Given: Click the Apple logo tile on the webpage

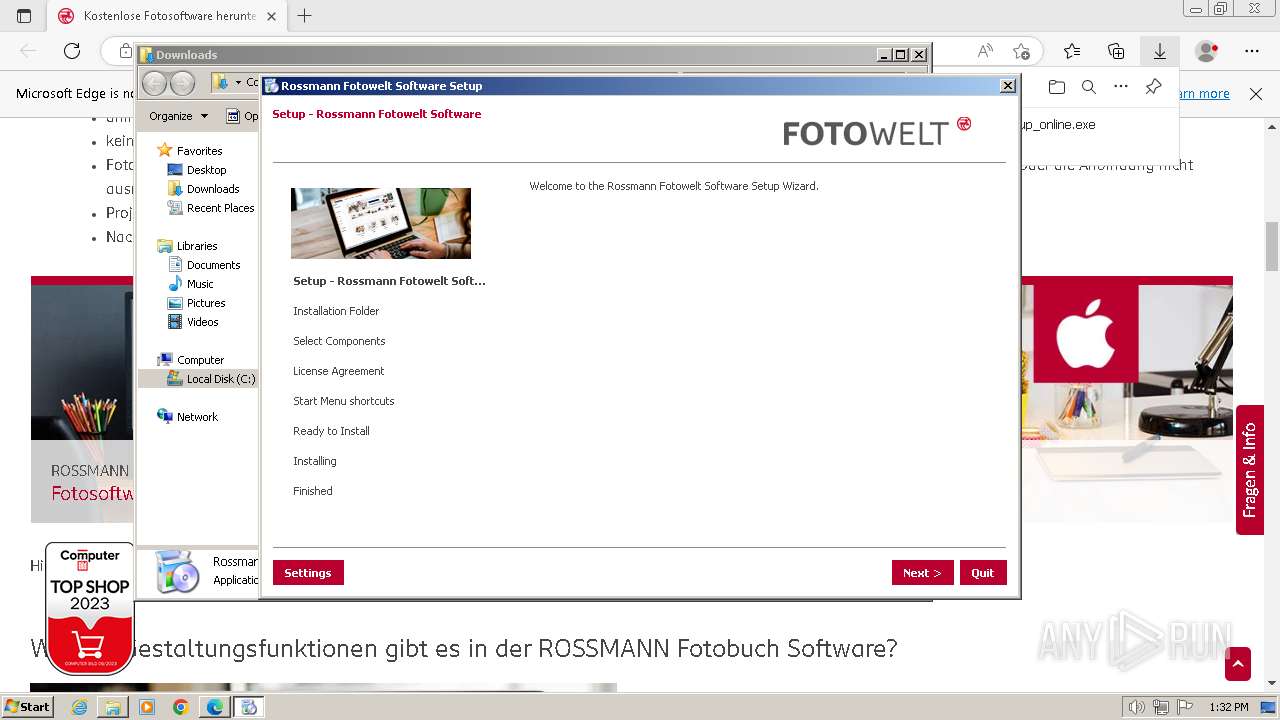Looking at the screenshot, I should pyautogui.click(x=1086, y=333).
